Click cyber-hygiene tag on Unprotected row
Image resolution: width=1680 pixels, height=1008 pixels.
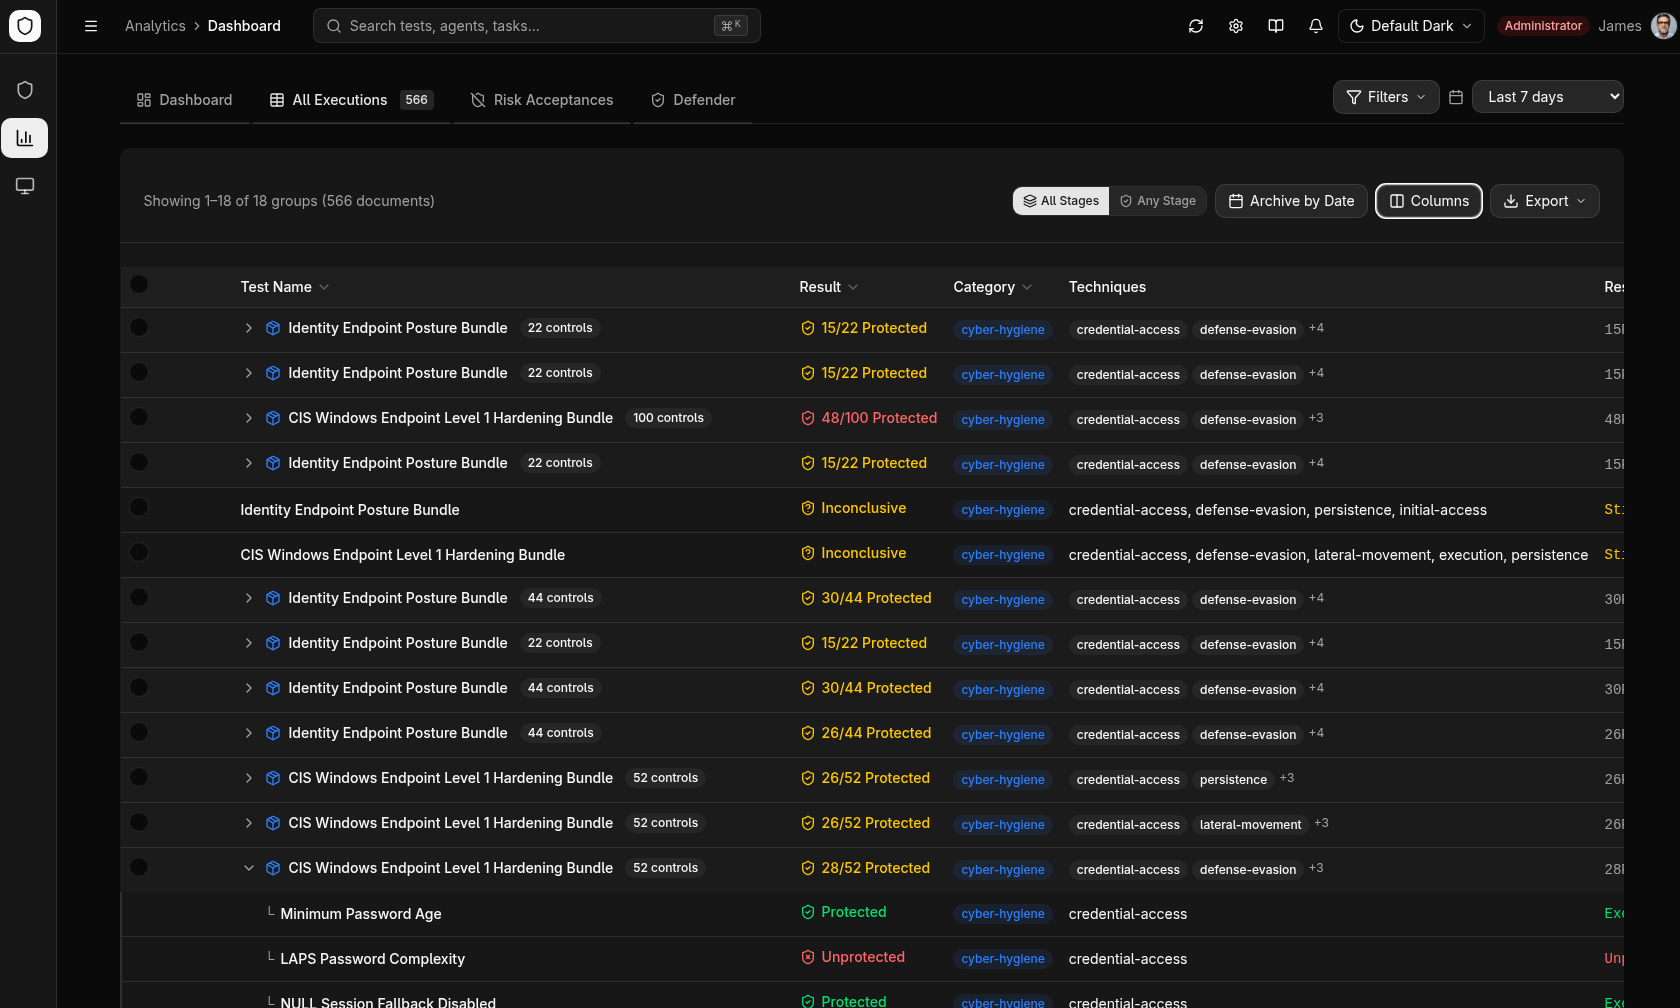[x=1003, y=959]
